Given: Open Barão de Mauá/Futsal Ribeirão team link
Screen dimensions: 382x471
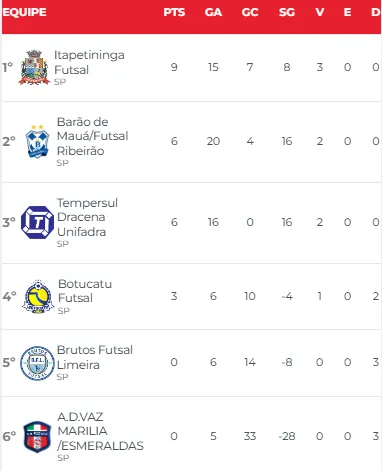Looking at the screenshot, I should [x=92, y=136].
